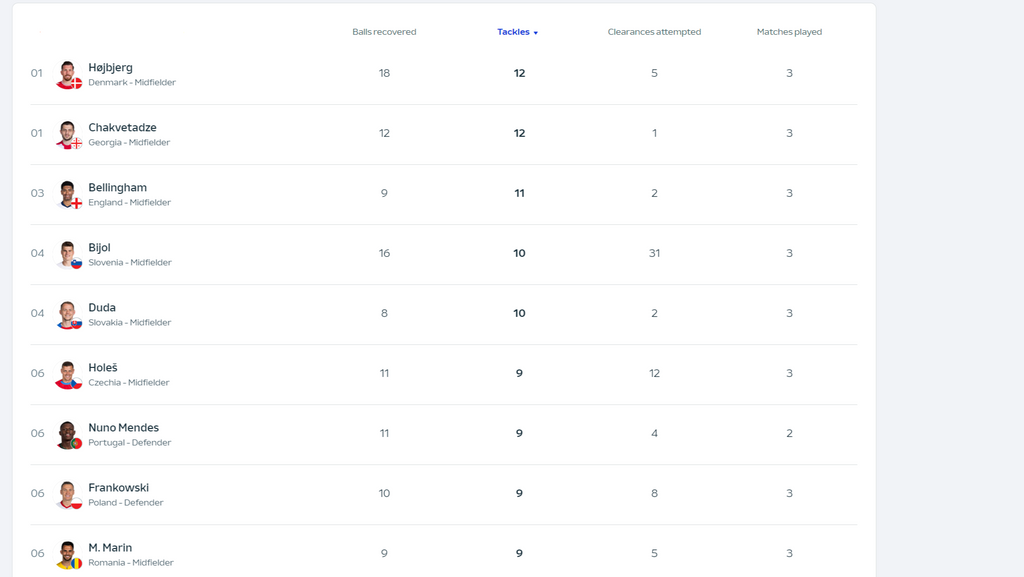Click Højbjerg's player avatar with Denmark flag
Viewport: 1024px width, 577px height.
coord(68,75)
